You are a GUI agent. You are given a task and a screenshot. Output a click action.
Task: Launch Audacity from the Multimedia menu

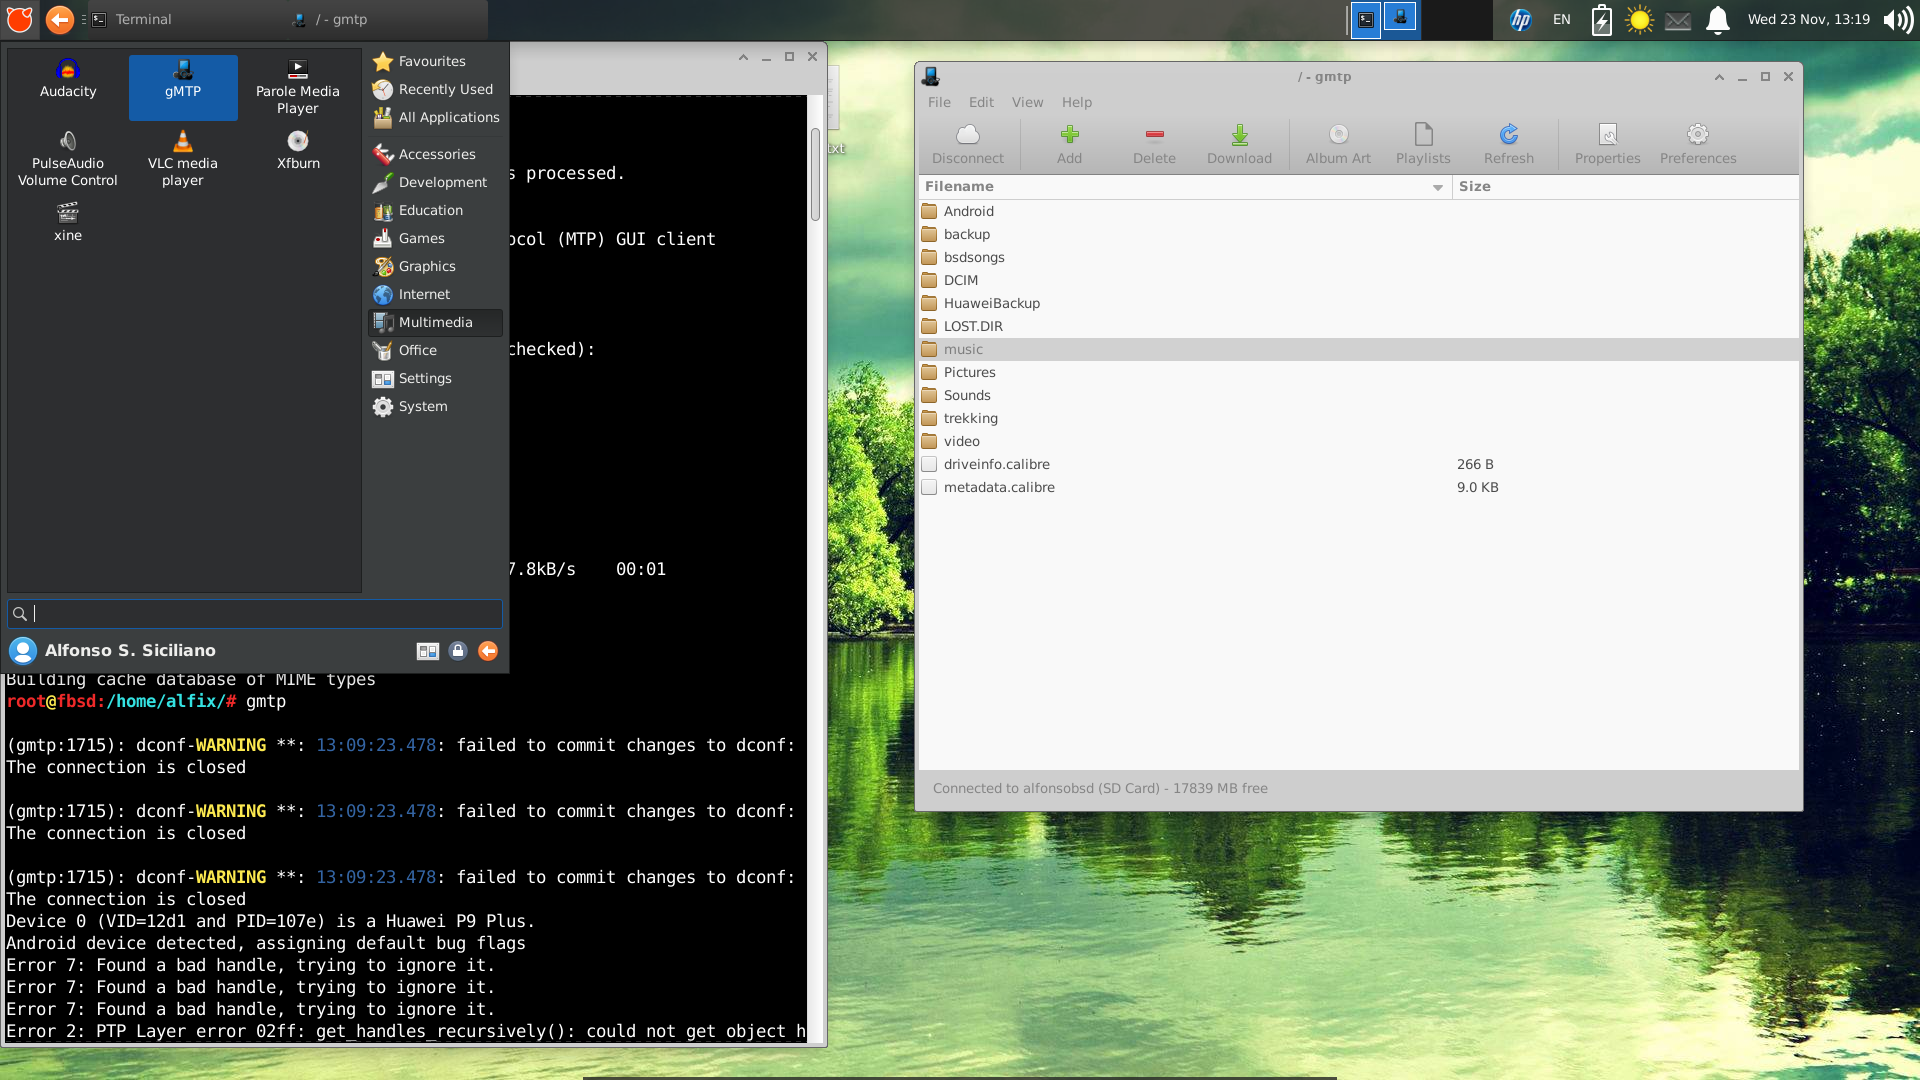[x=68, y=79]
